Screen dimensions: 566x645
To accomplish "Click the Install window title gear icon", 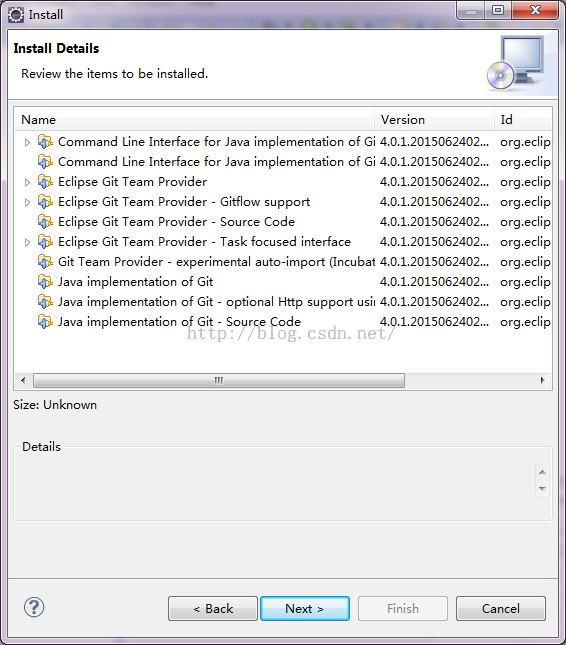I will point(16,15).
